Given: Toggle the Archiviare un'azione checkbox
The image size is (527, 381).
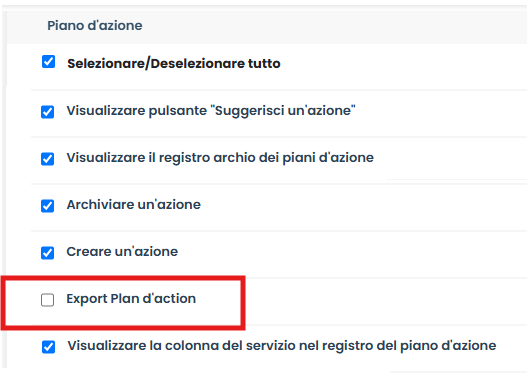Looking at the screenshot, I should [47, 206].
